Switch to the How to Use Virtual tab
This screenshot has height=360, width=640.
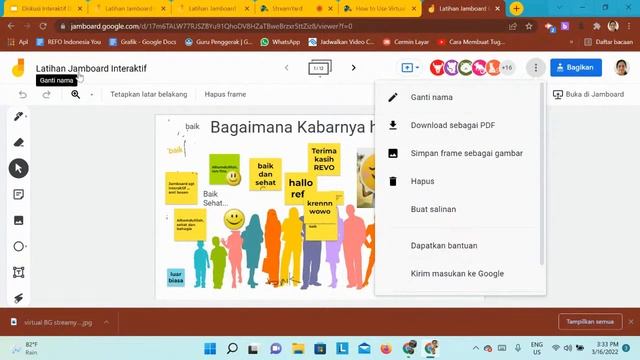[380, 9]
